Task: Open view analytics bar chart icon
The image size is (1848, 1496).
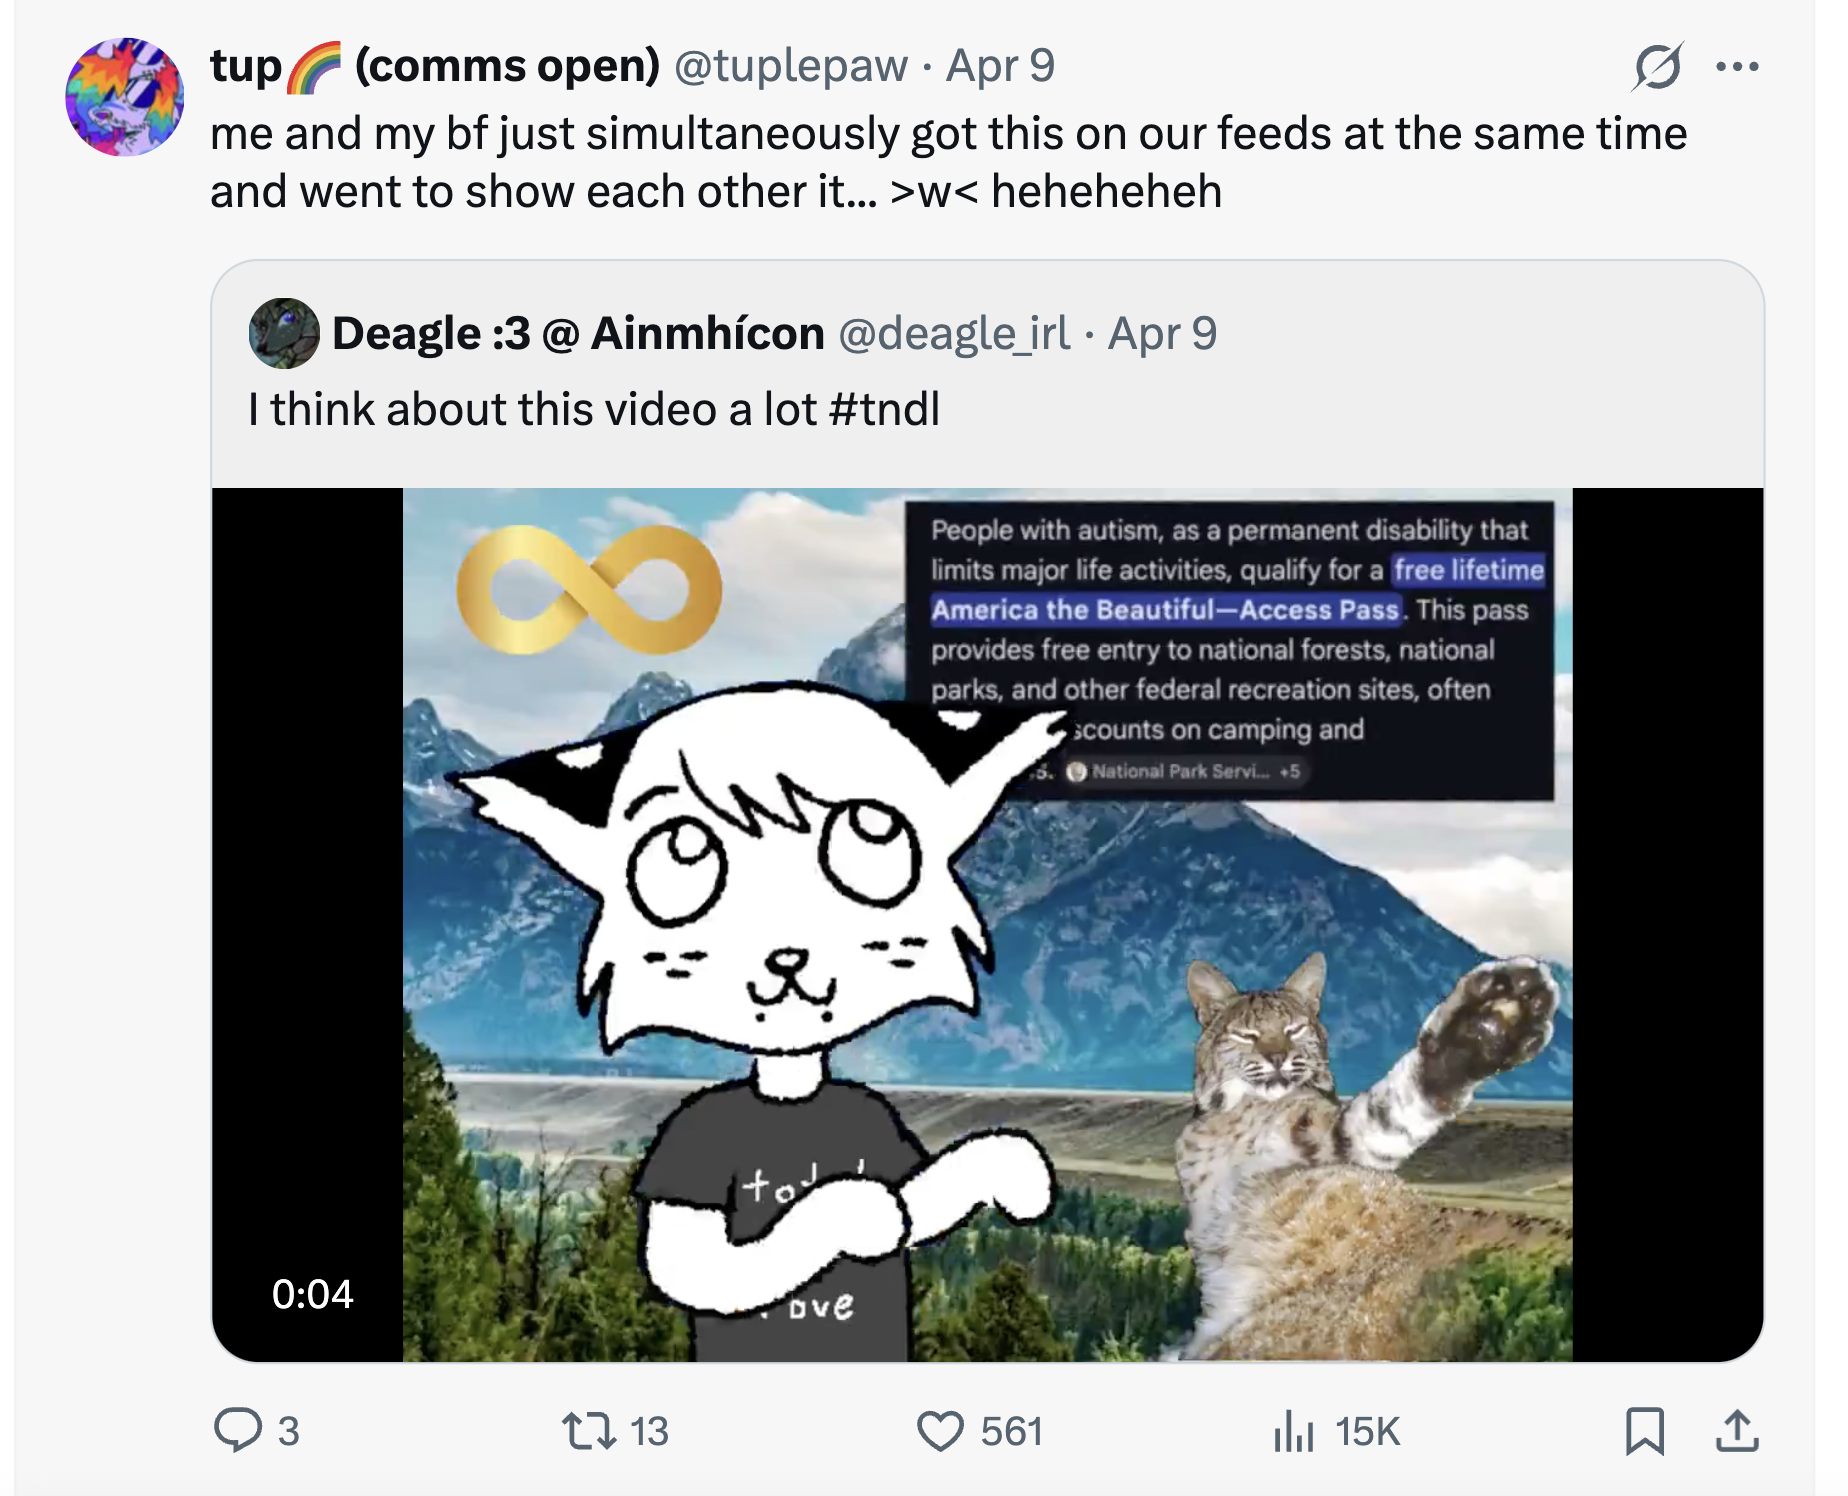Action: (x=1293, y=1429)
